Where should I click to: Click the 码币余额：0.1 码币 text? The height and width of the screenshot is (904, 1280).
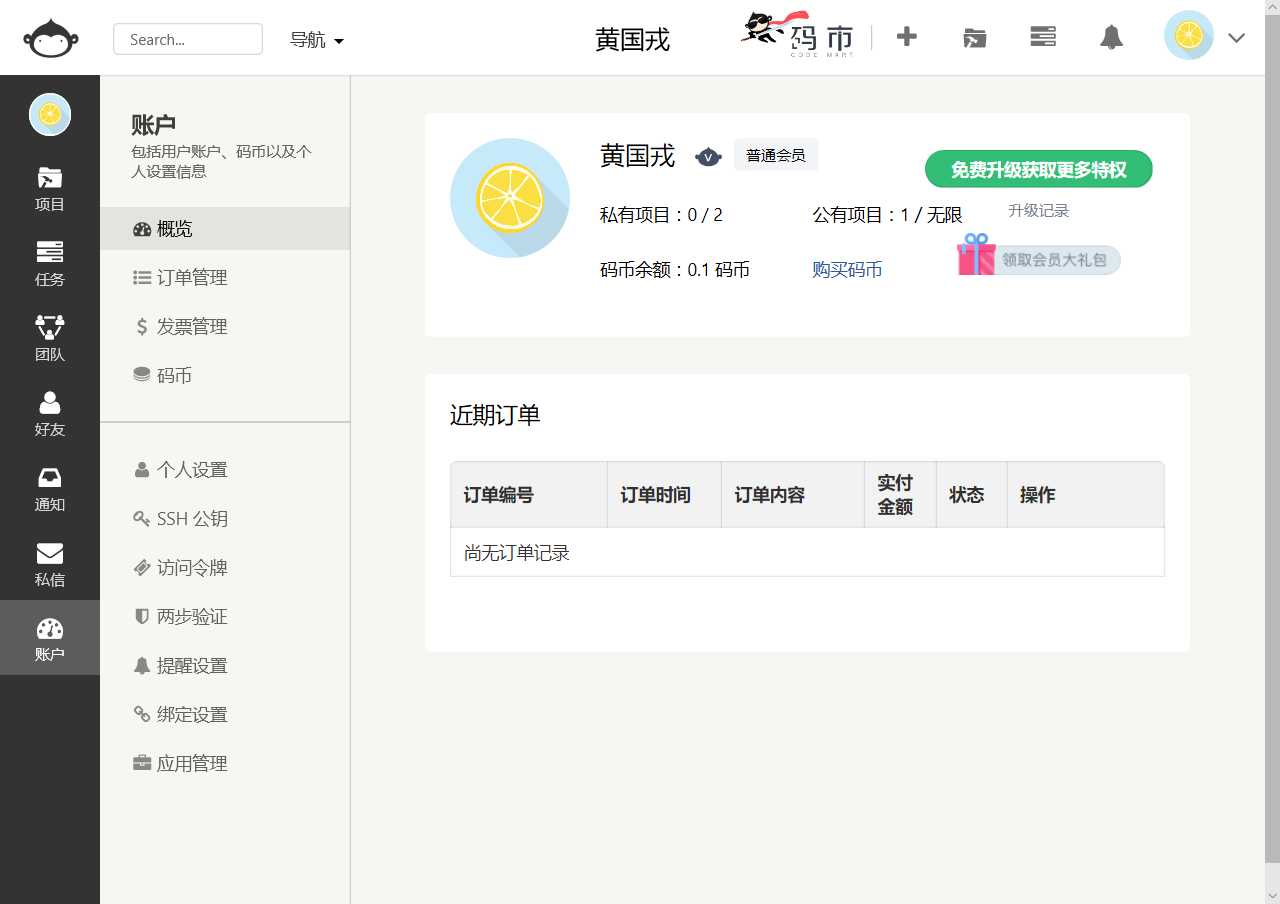pos(675,269)
